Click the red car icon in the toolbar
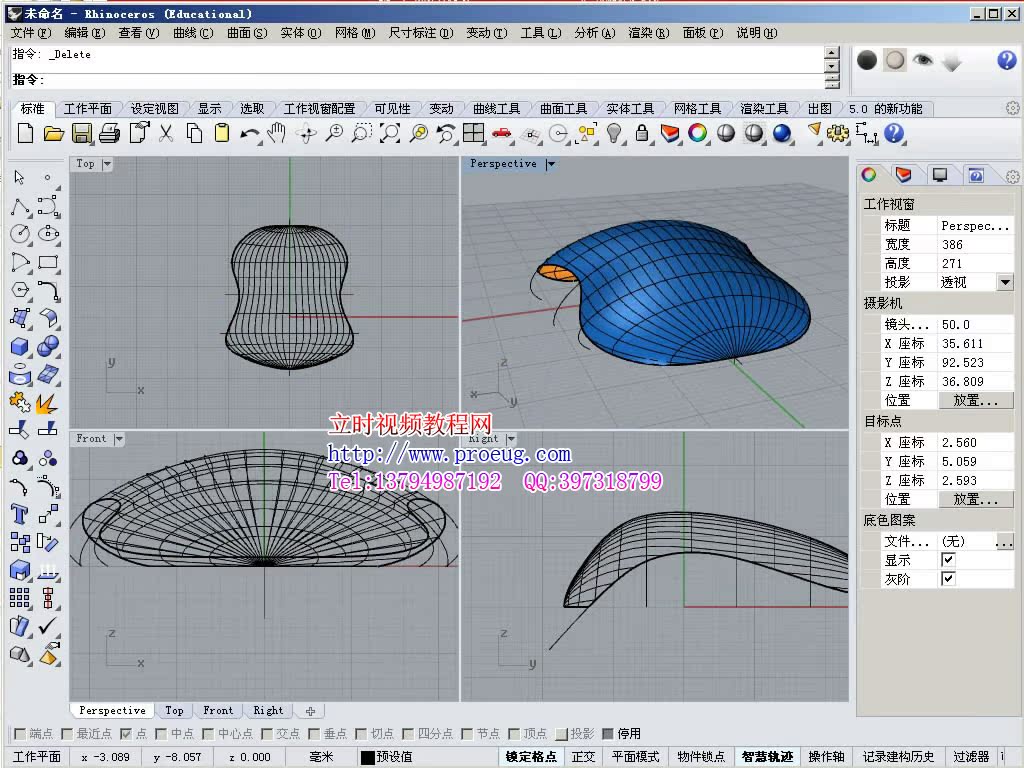1024x768 pixels. tap(502, 134)
